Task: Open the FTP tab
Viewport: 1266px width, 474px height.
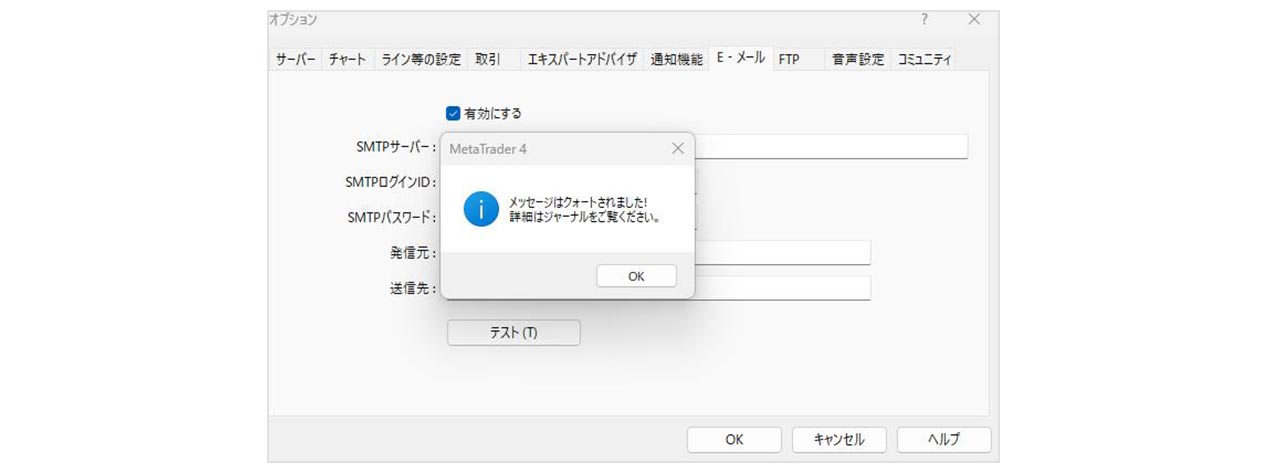Action: (789, 60)
